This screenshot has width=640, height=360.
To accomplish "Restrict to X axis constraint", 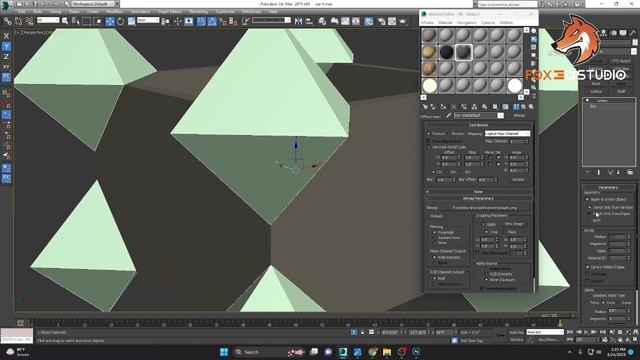I will click(x=6, y=36).
